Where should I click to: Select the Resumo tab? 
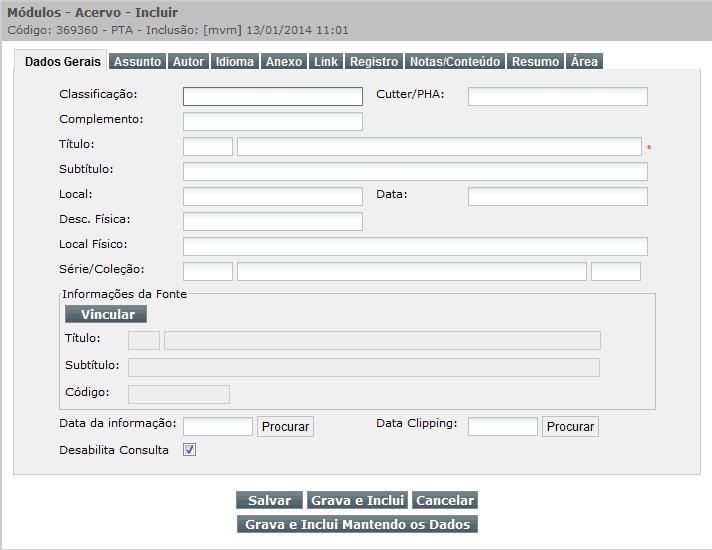point(536,61)
